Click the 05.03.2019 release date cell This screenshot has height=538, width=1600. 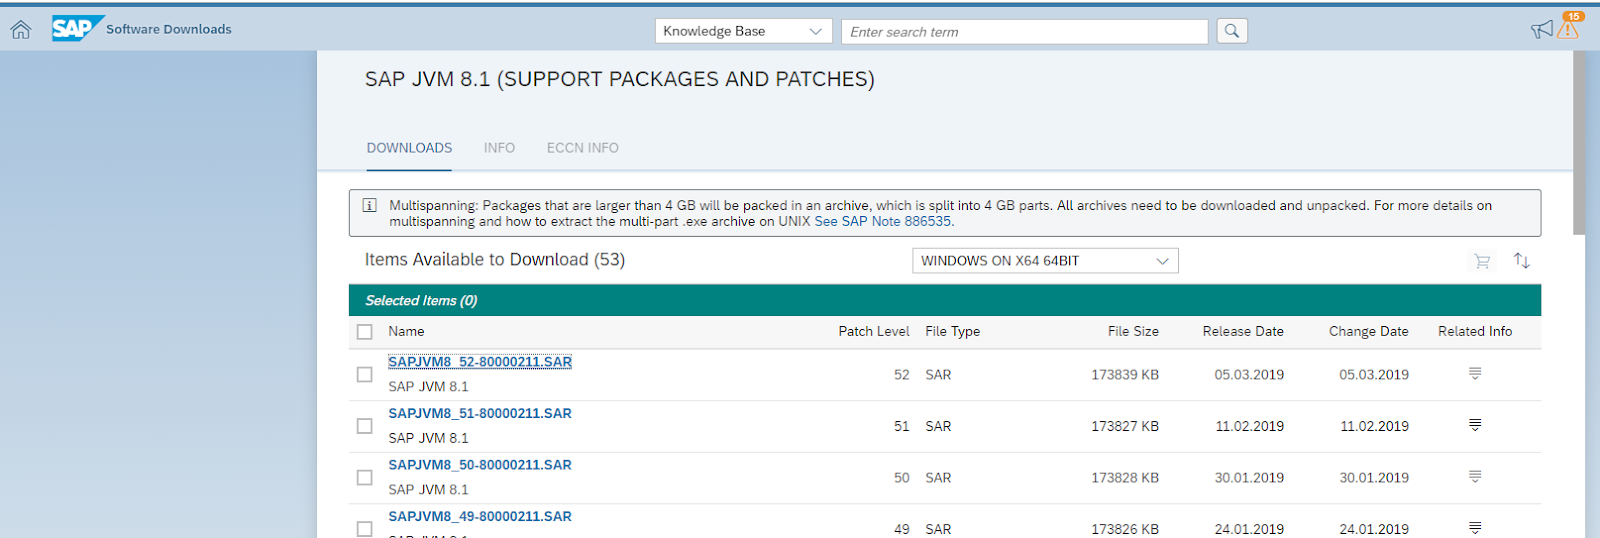(1249, 375)
